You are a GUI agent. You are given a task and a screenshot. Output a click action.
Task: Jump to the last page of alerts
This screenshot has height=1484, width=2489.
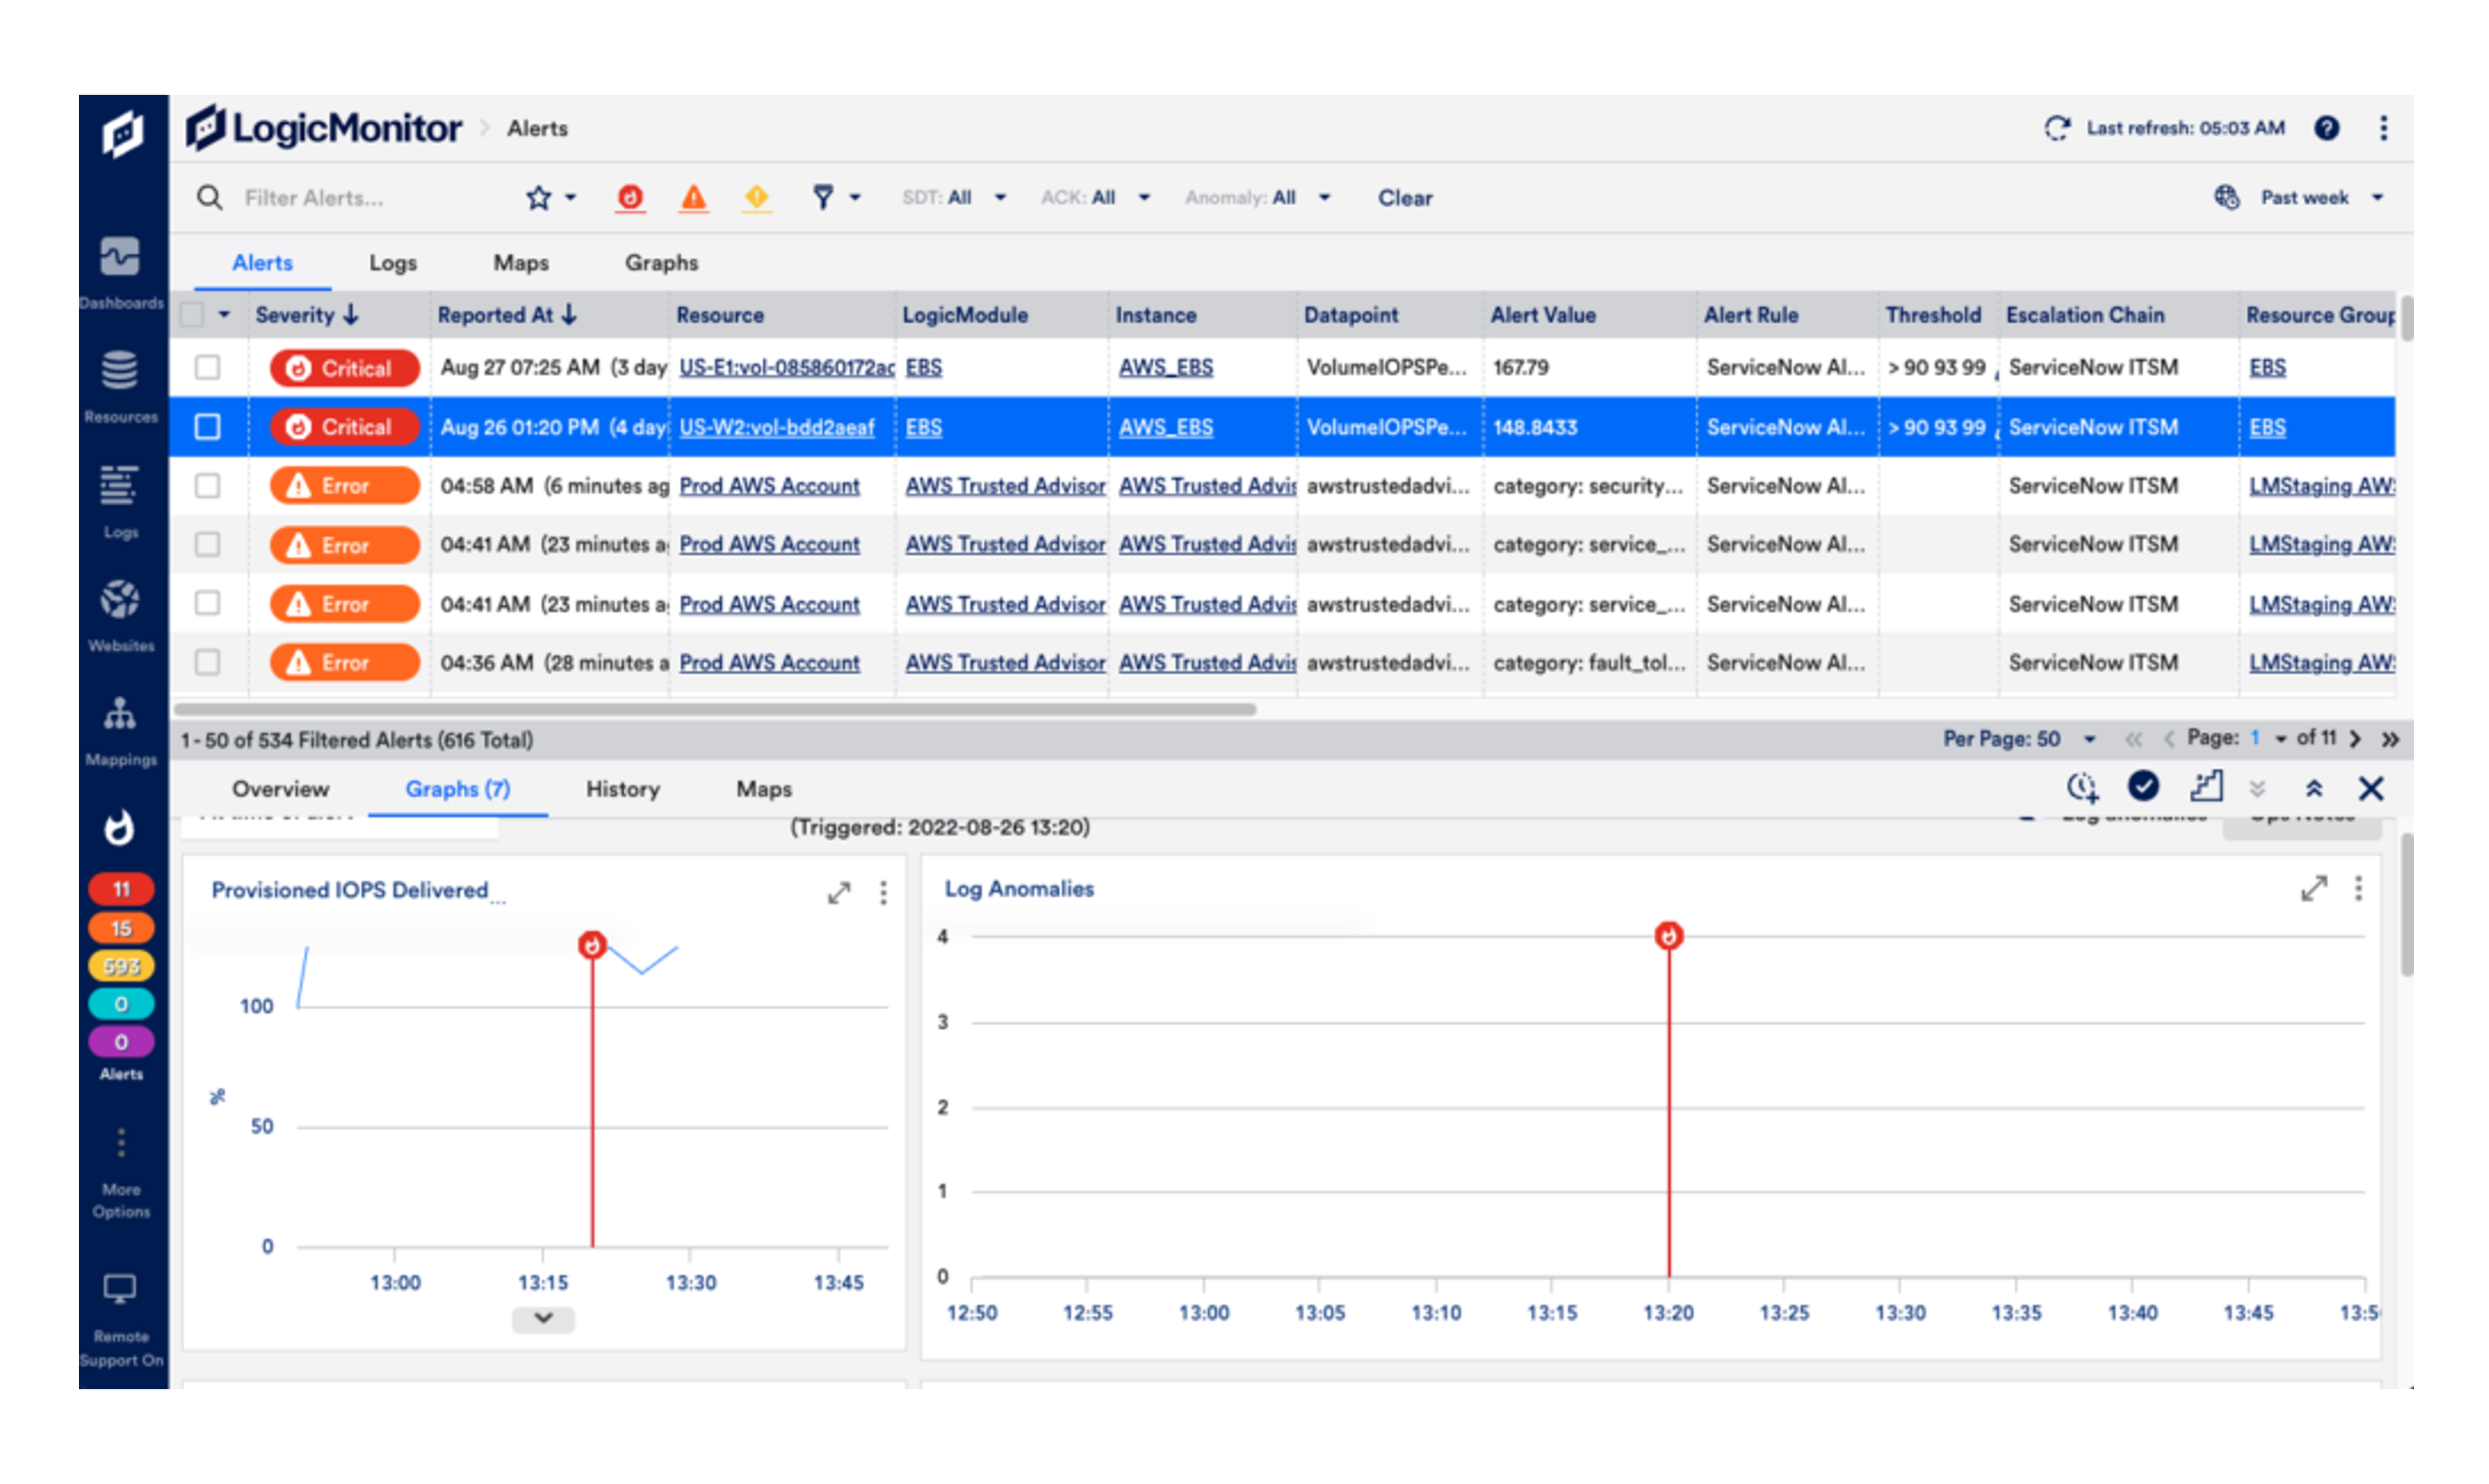click(2390, 739)
